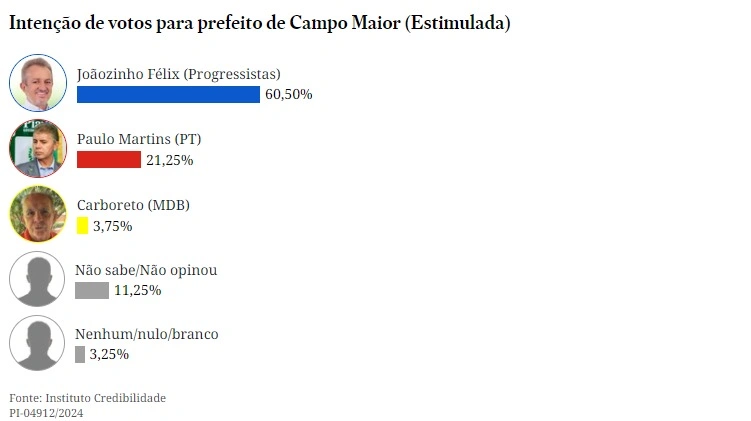The width and height of the screenshot is (751, 421).
Task: Click the avatar photo beside Joãozinho Félix label
Action: click(38, 83)
